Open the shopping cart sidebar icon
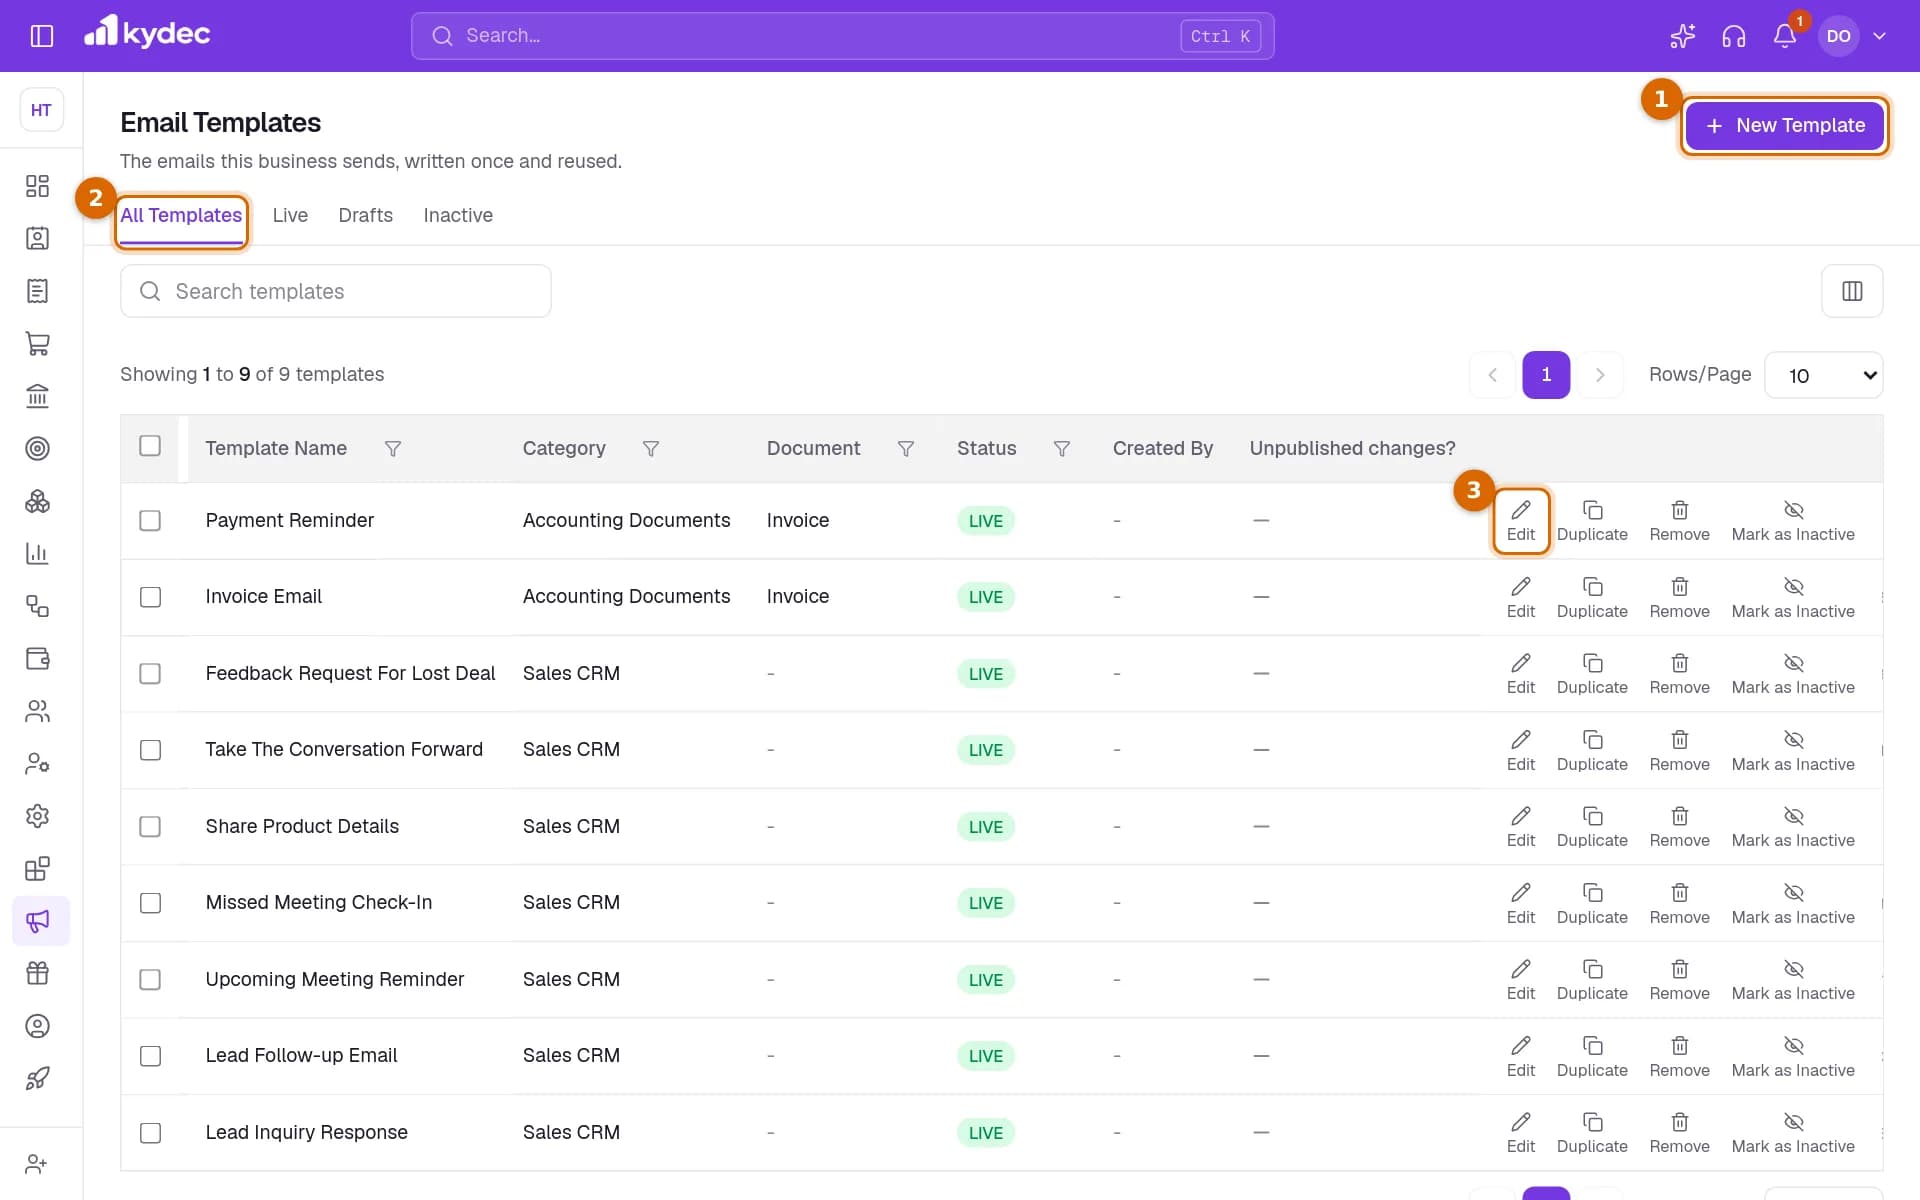This screenshot has width=1920, height=1200. click(x=37, y=343)
